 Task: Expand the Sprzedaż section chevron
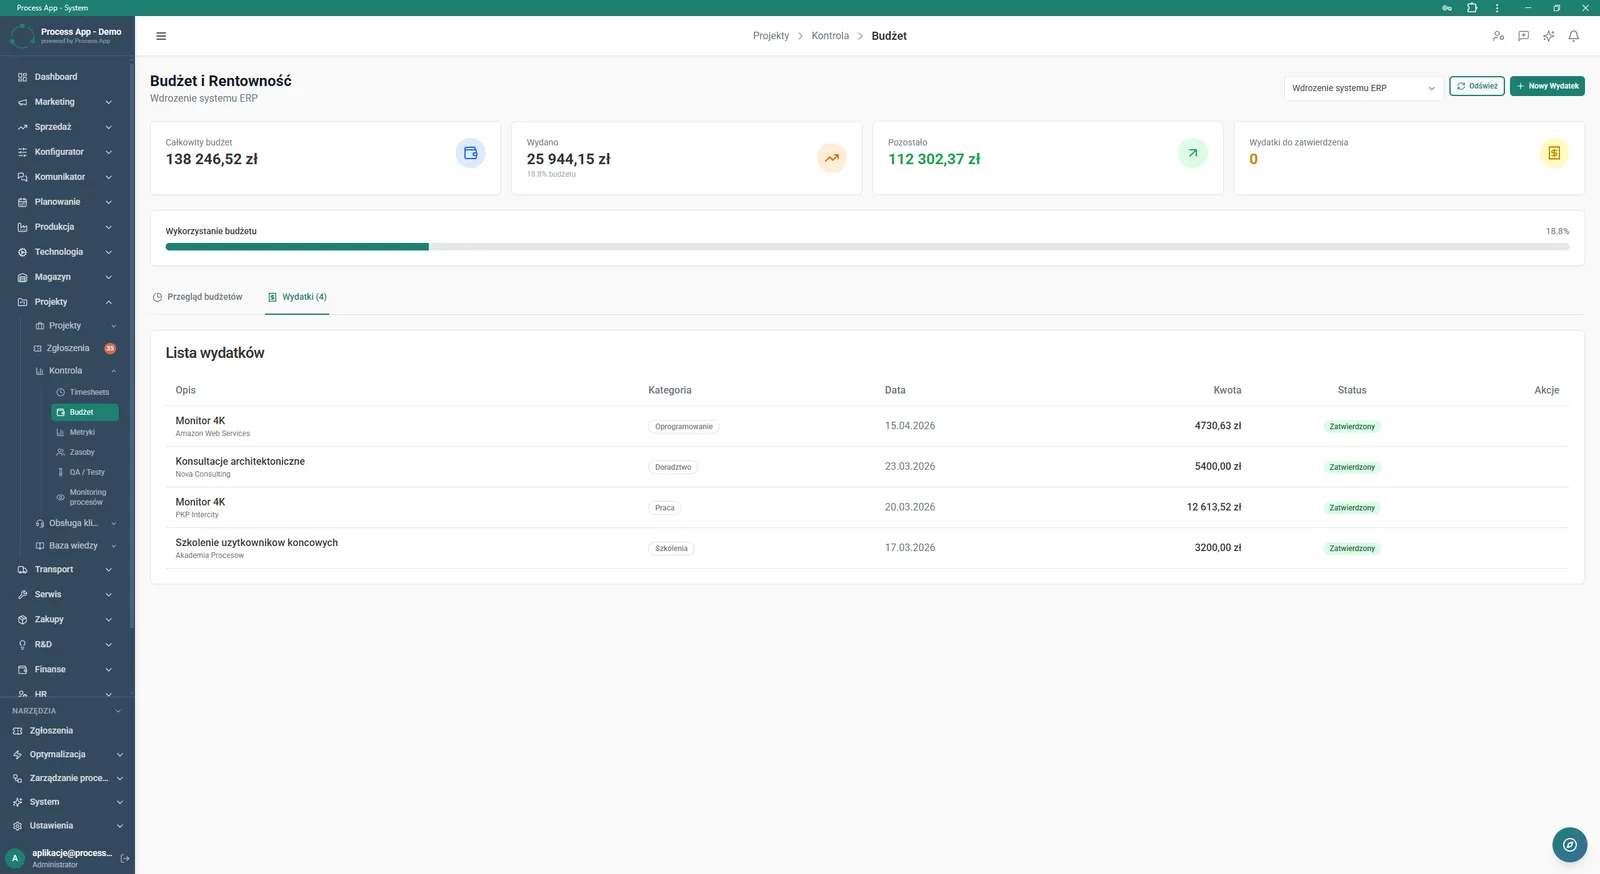tap(108, 127)
